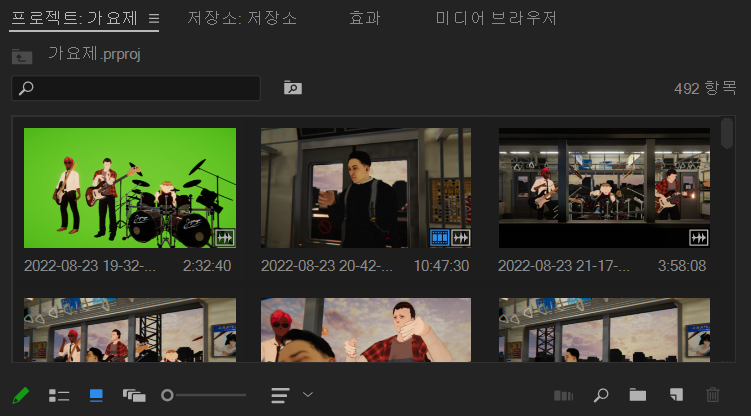Image resolution: width=751 pixels, height=416 pixels.
Task: Open the 미디어 브라우저 tab
Action: click(x=496, y=18)
